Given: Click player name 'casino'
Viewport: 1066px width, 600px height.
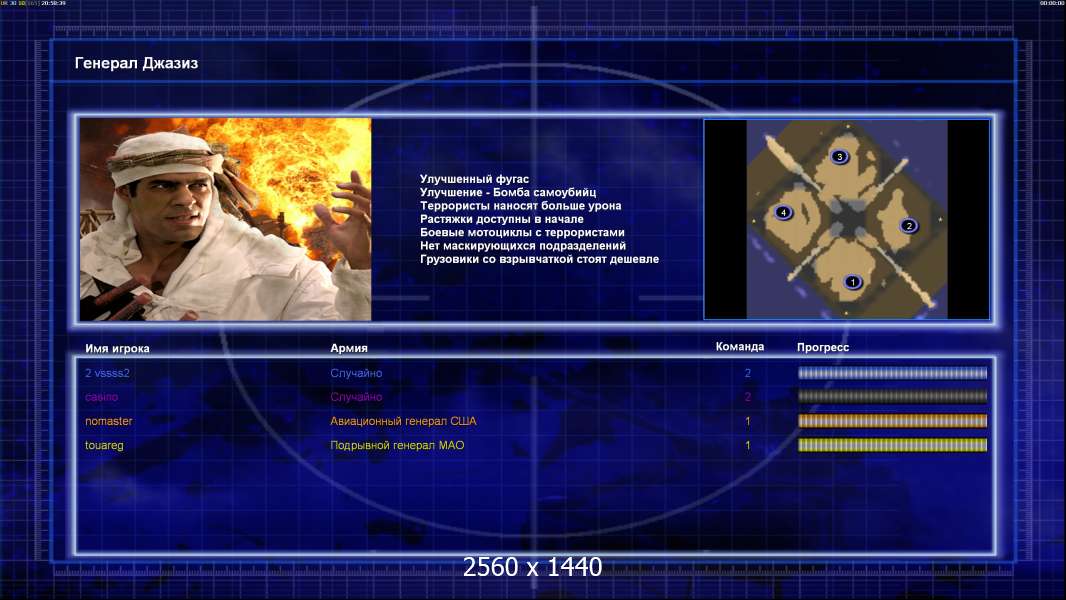Looking at the screenshot, I should click(x=101, y=397).
